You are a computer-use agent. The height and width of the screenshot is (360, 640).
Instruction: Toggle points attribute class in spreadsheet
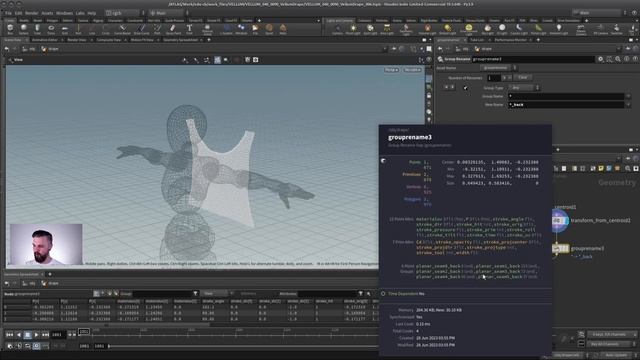96,293
